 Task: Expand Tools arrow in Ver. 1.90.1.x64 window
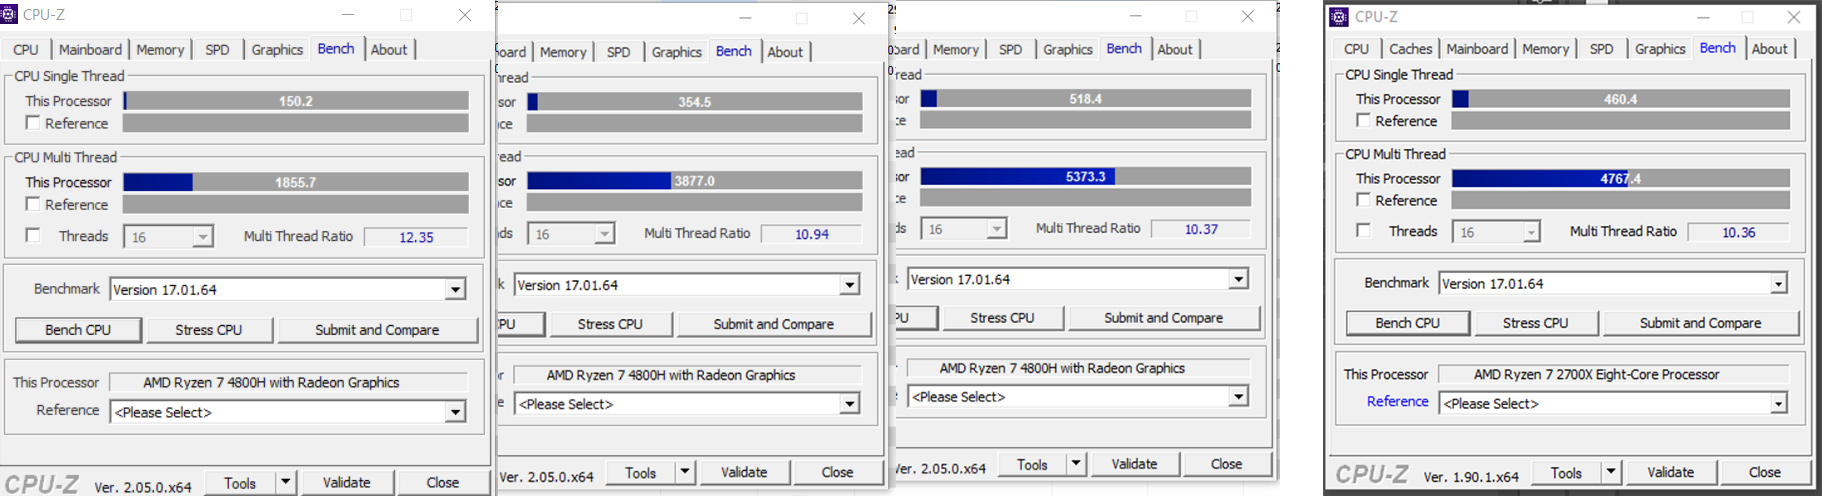(x=1610, y=472)
